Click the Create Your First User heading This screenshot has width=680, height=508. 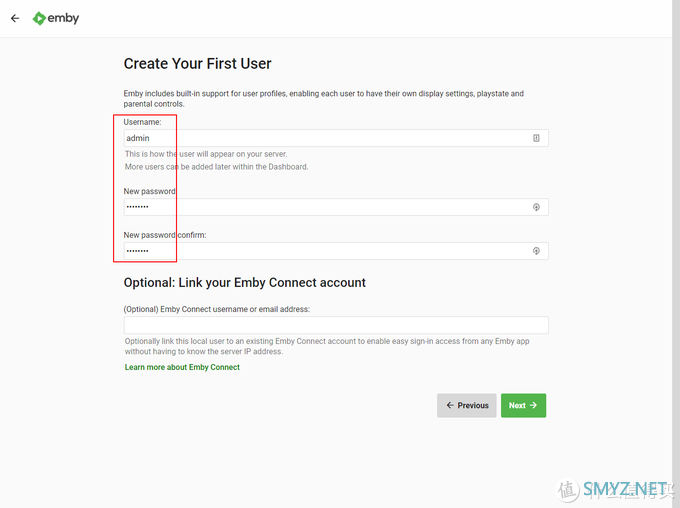tap(197, 64)
